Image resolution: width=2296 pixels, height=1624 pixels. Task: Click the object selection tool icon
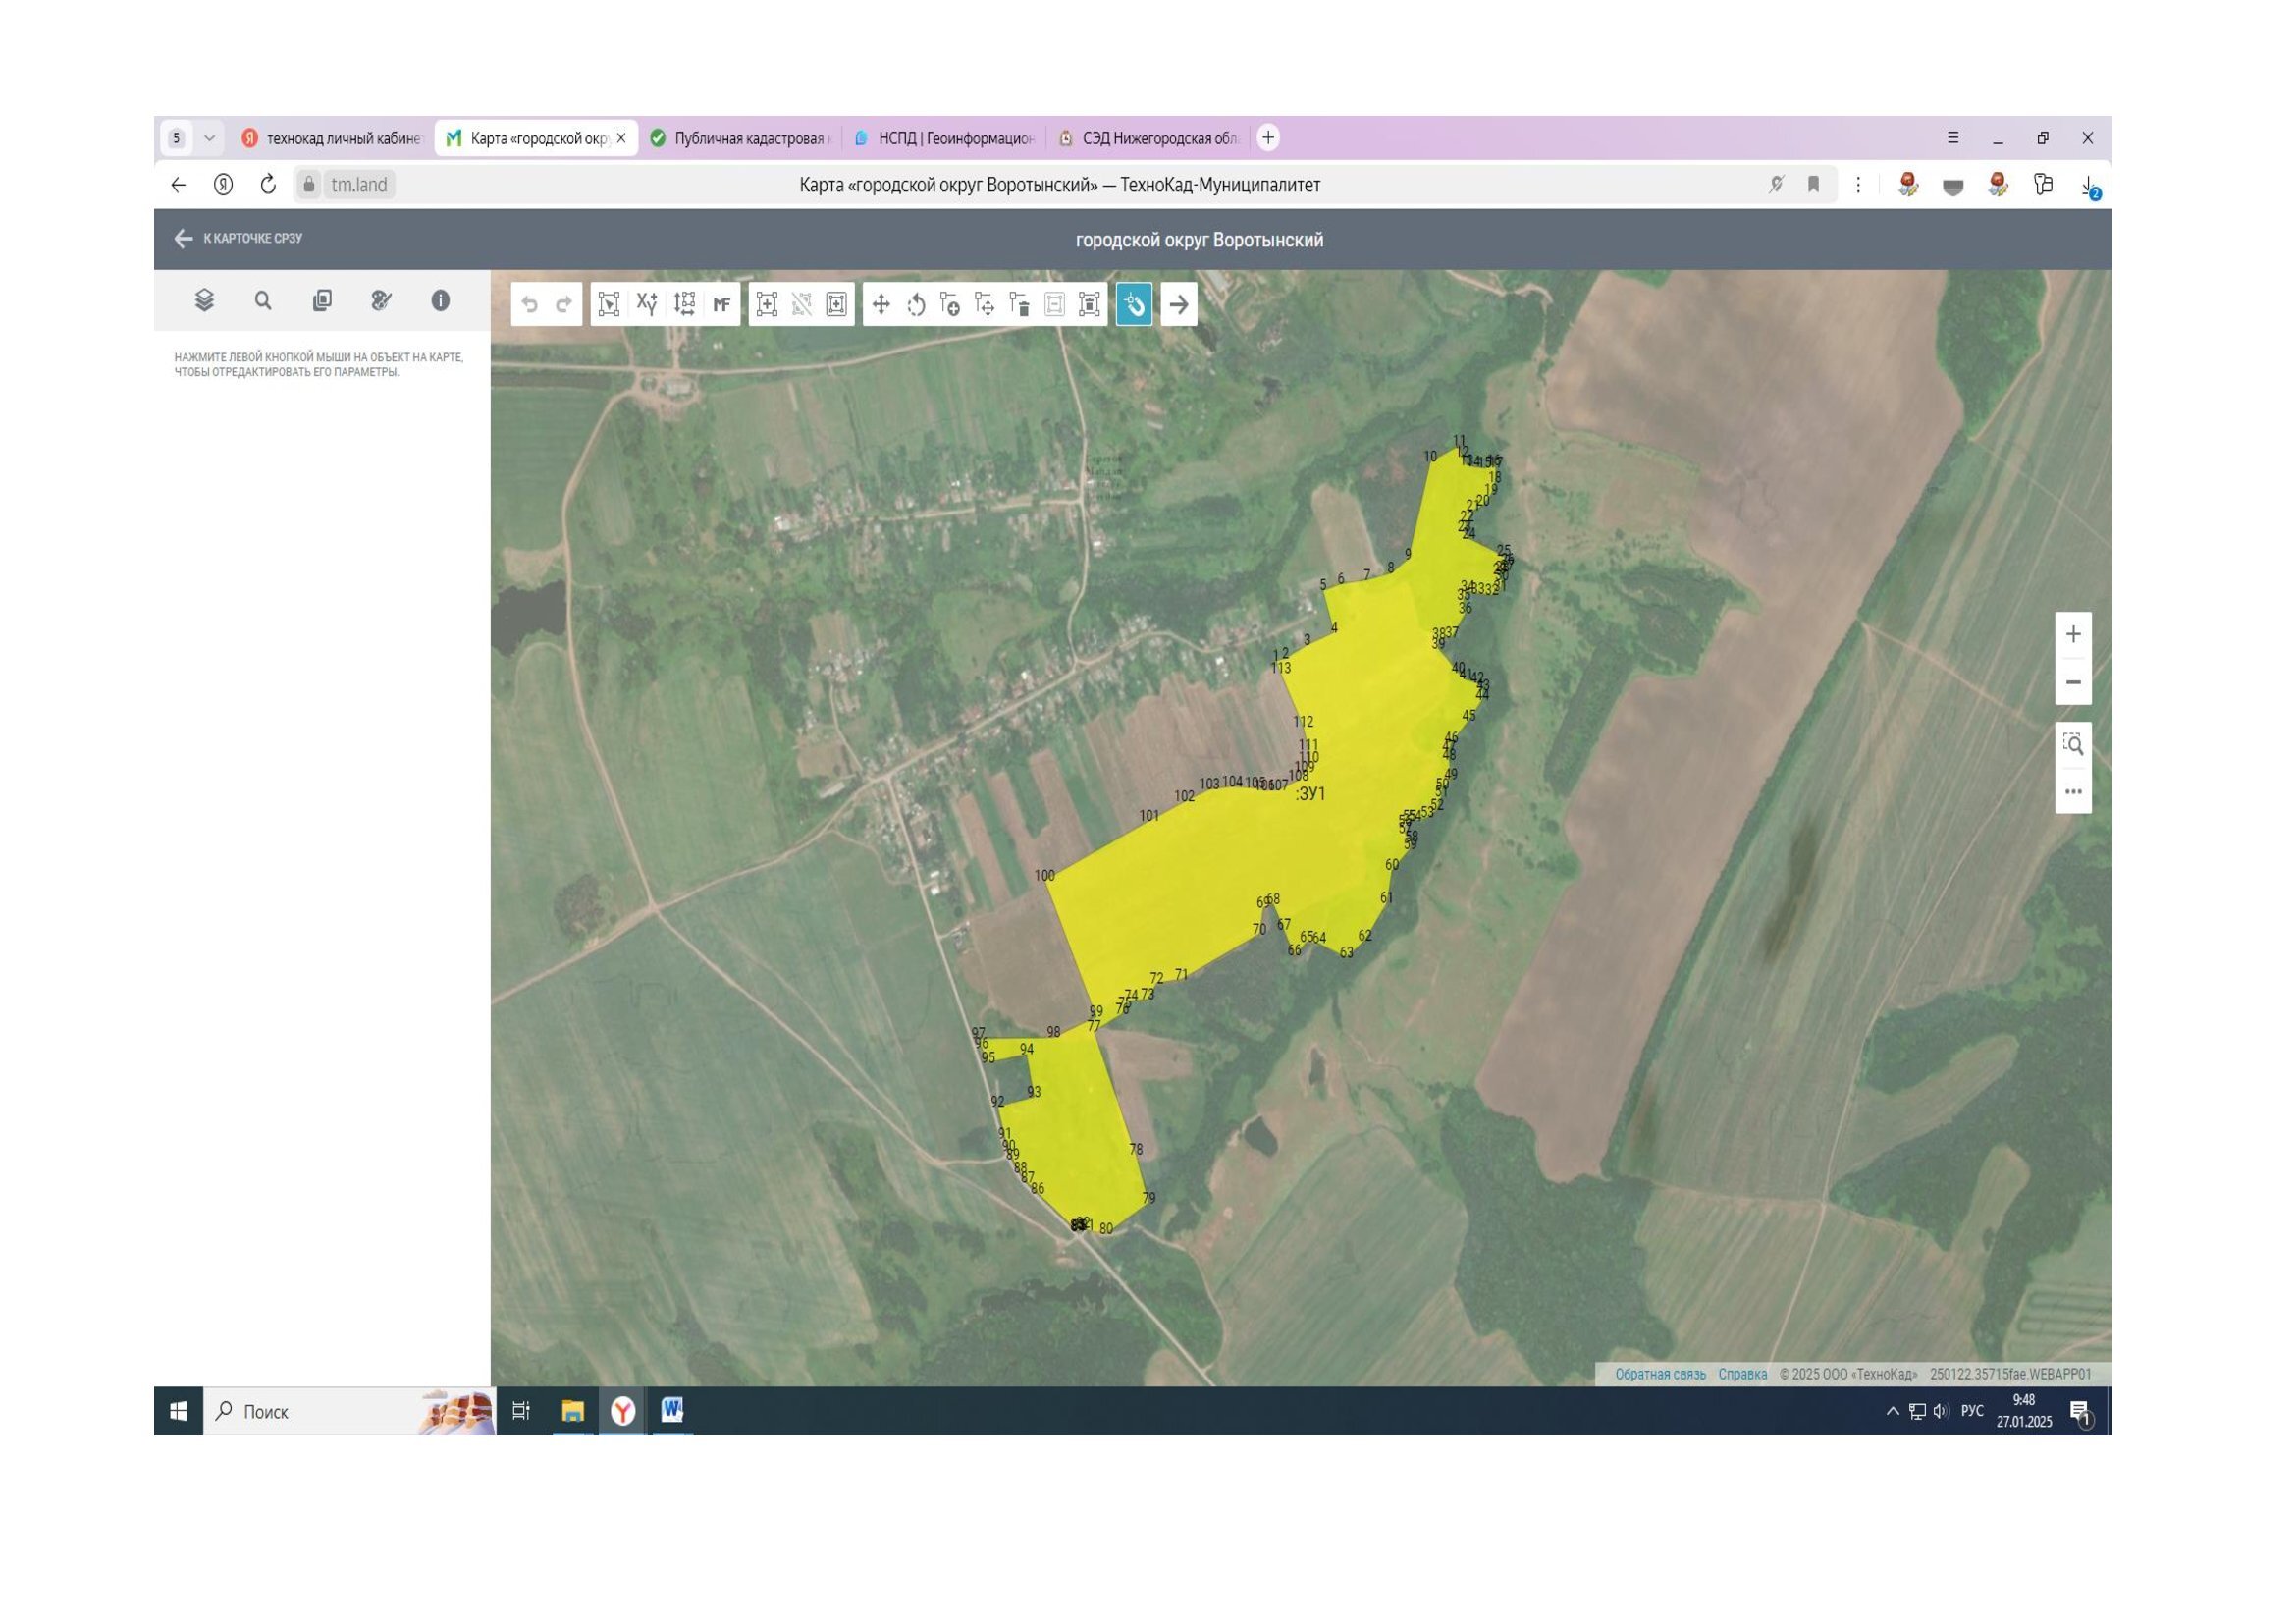coord(608,304)
